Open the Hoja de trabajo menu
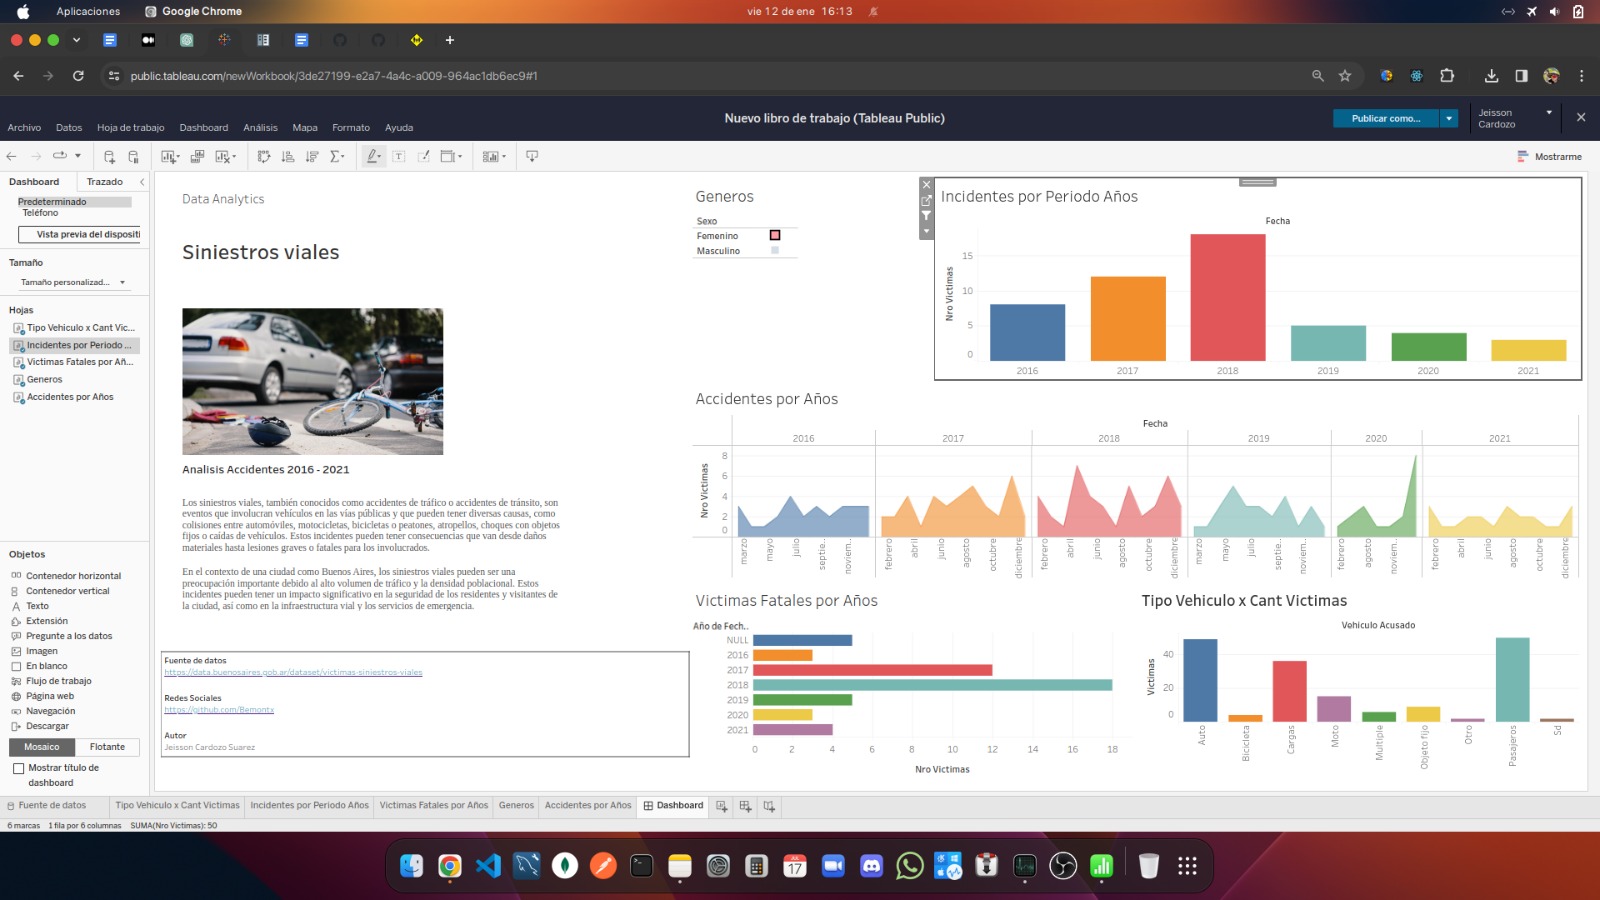 pyautogui.click(x=131, y=128)
